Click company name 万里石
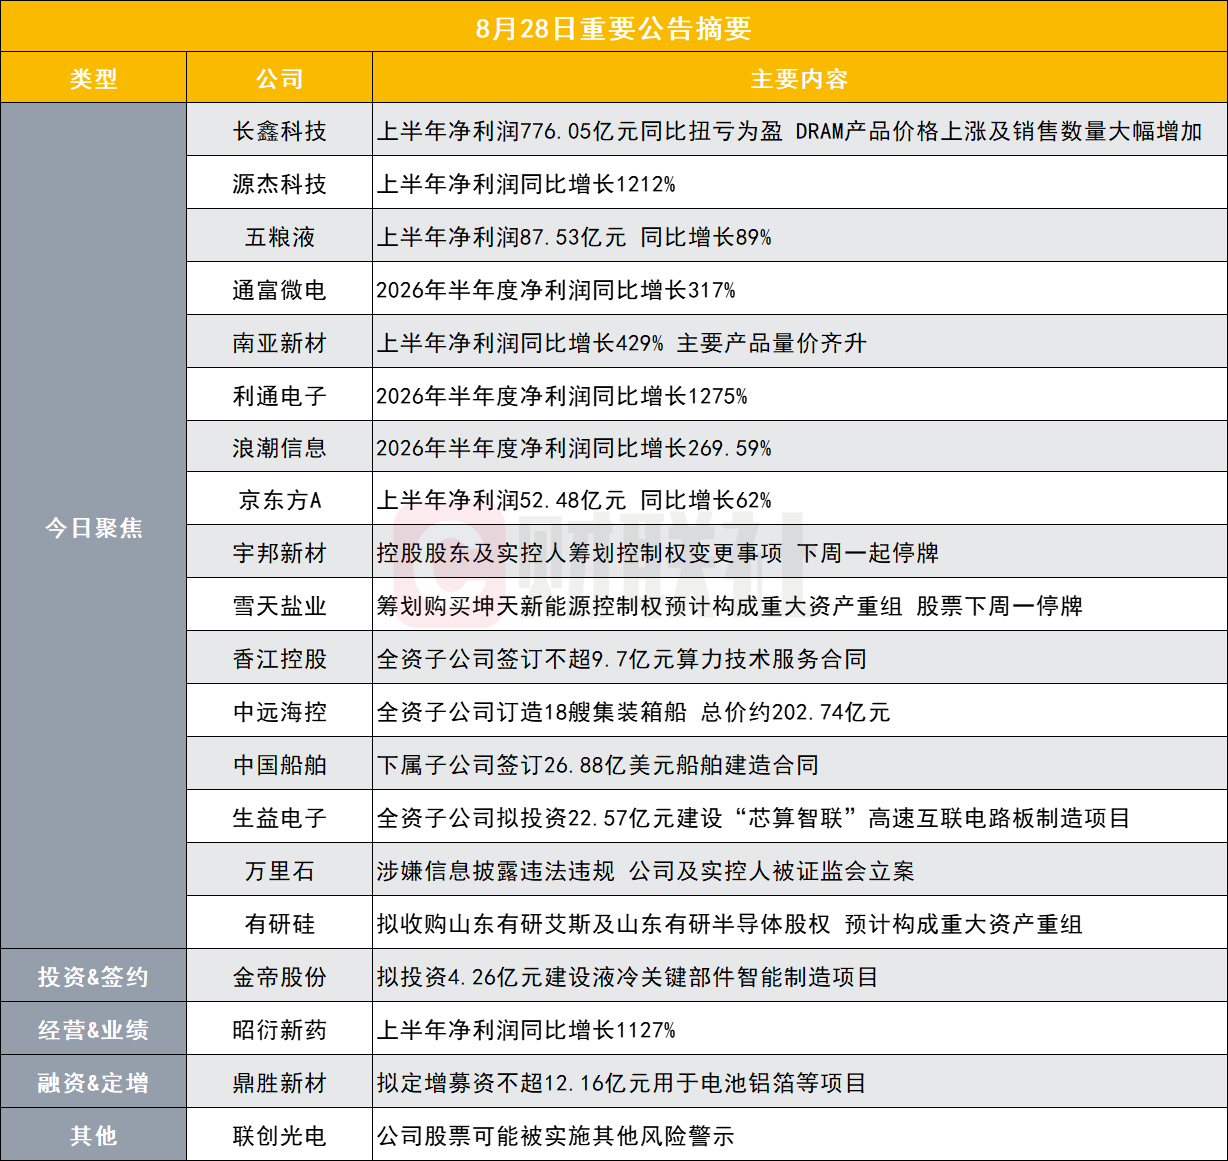This screenshot has height=1161, width=1228. pos(280,871)
